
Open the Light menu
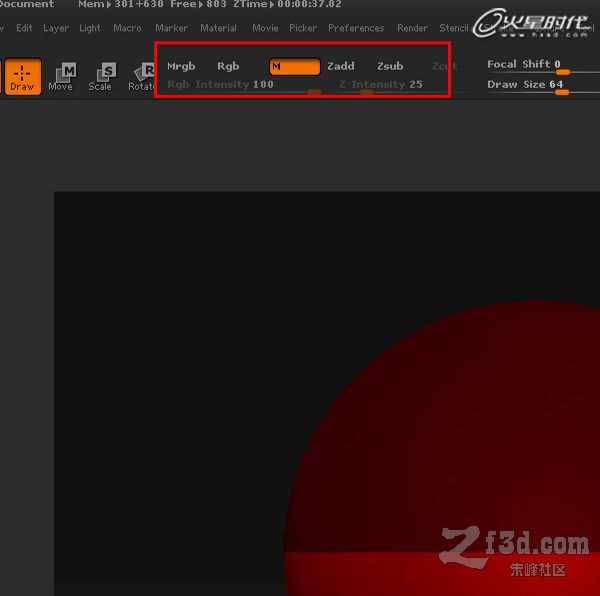pos(90,28)
